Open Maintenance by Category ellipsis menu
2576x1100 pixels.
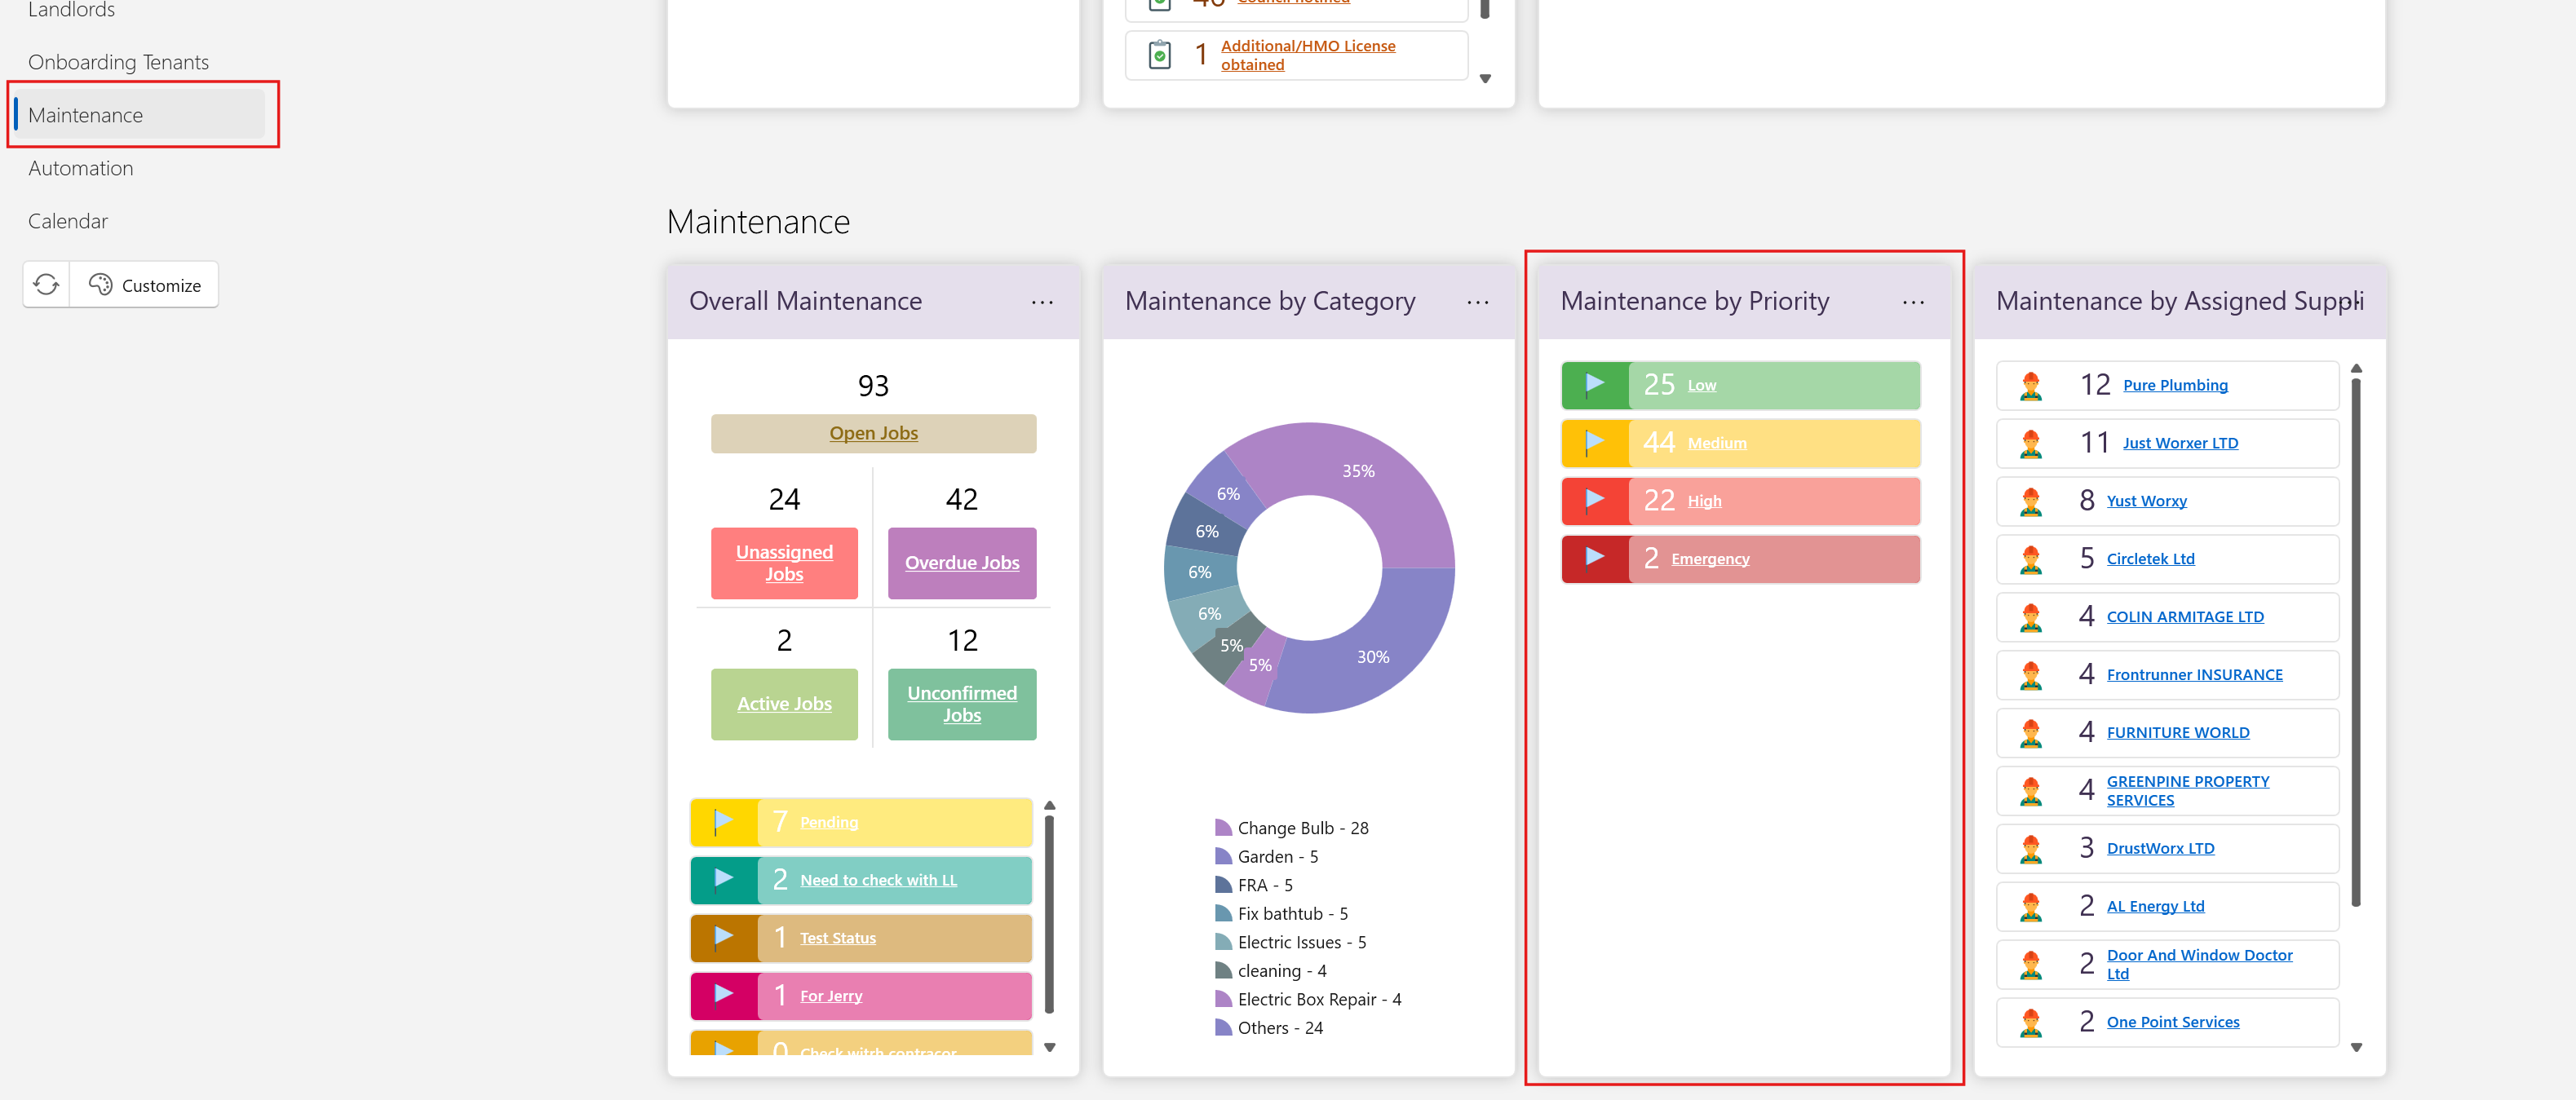[x=1477, y=302]
